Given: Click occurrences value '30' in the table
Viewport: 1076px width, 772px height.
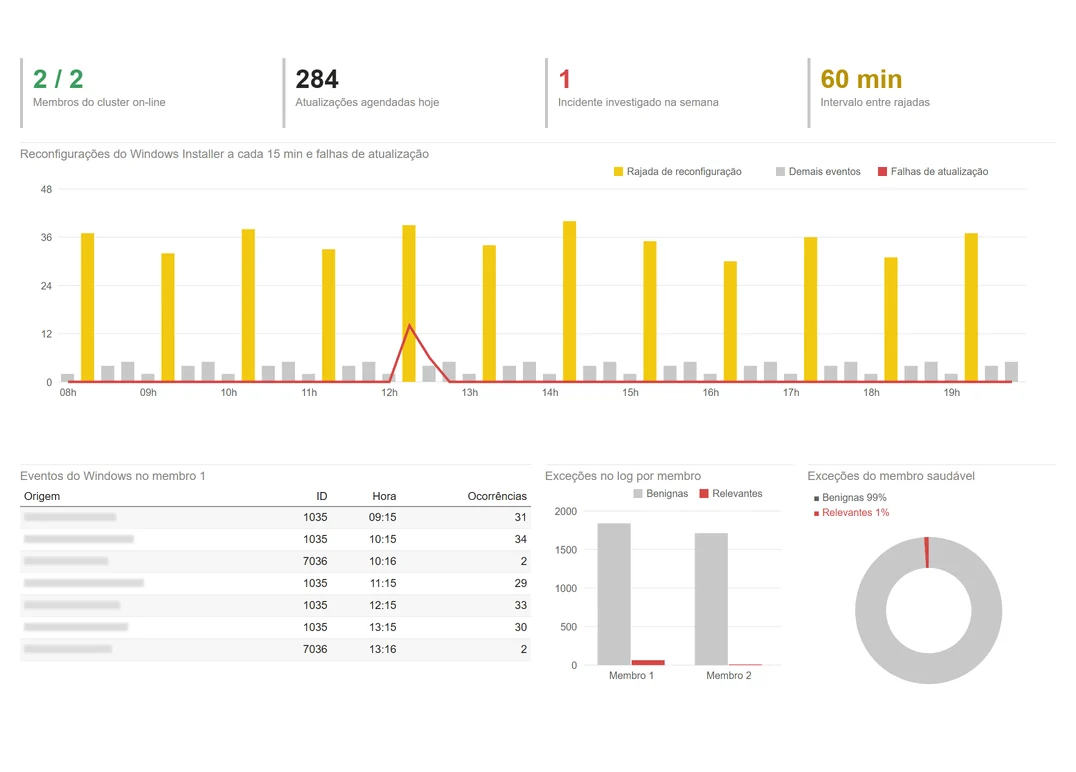Looking at the screenshot, I should pos(521,627).
